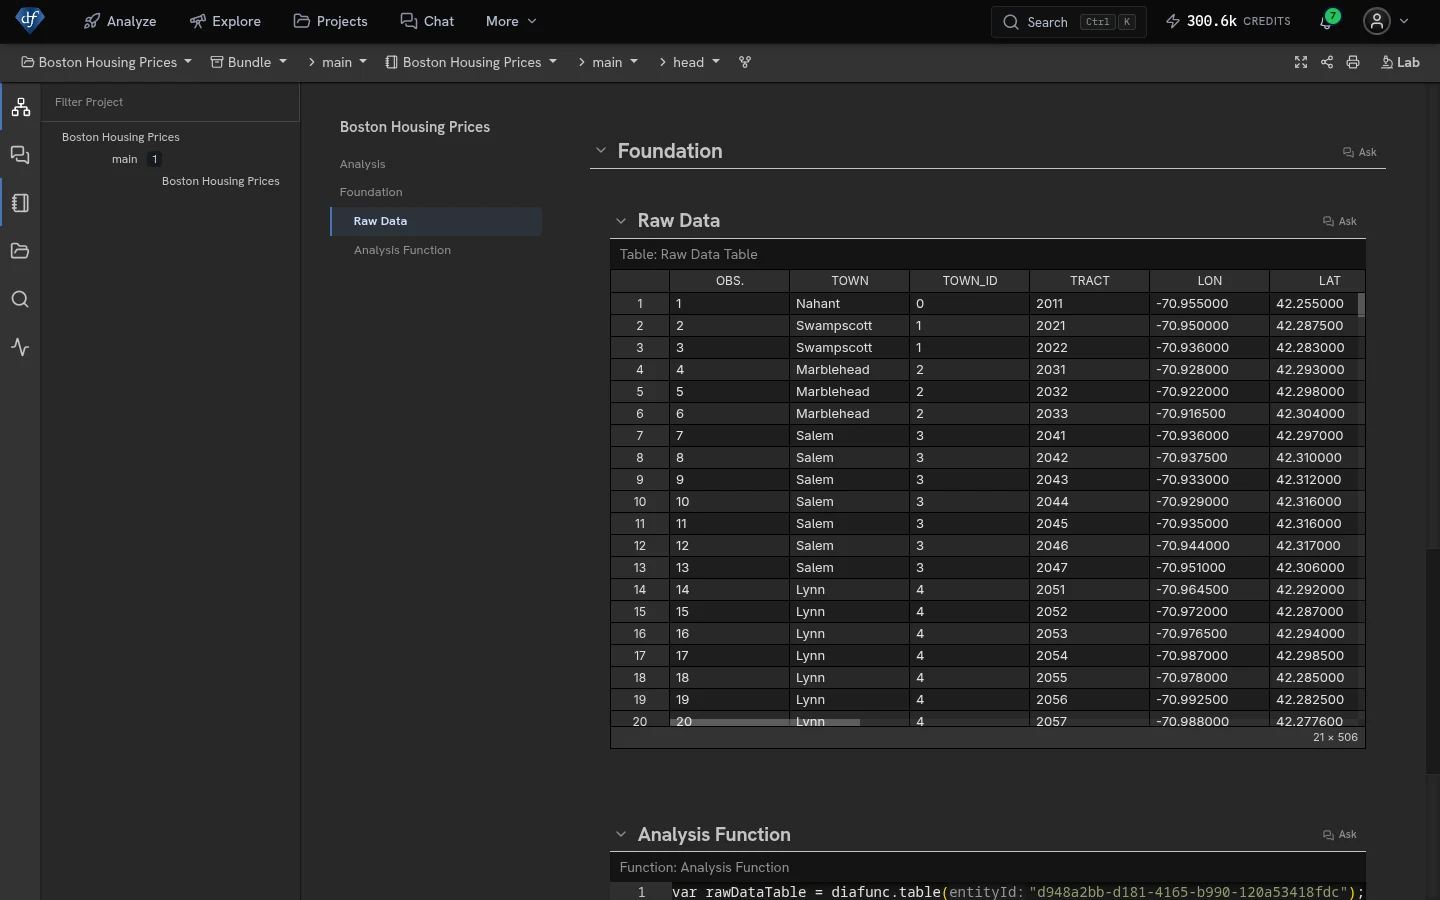Select the main branch tree item
This screenshot has height=900, width=1440.
click(x=125, y=159)
